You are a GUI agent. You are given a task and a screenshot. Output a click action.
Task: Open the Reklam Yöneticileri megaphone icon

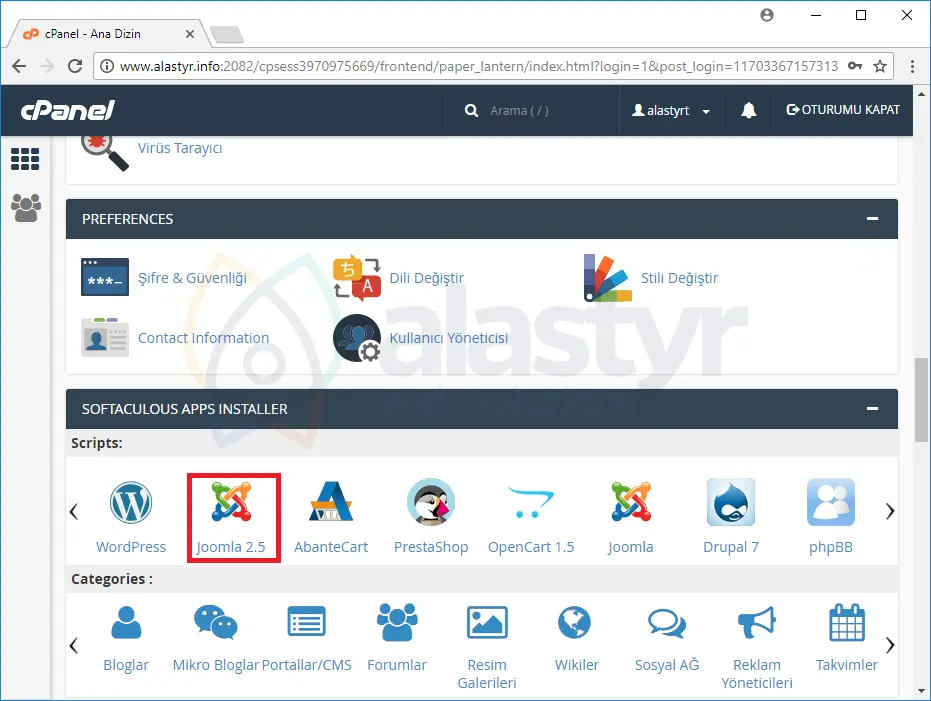pos(757,622)
